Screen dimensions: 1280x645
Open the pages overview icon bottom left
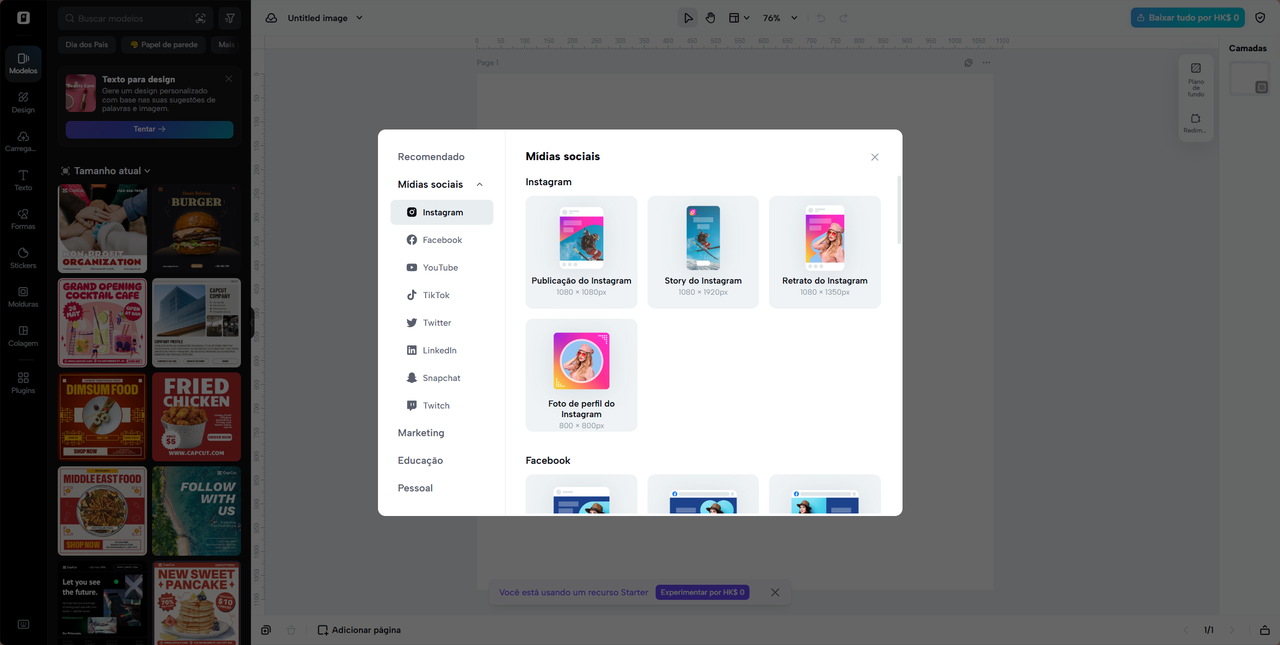pyautogui.click(x=266, y=630)
